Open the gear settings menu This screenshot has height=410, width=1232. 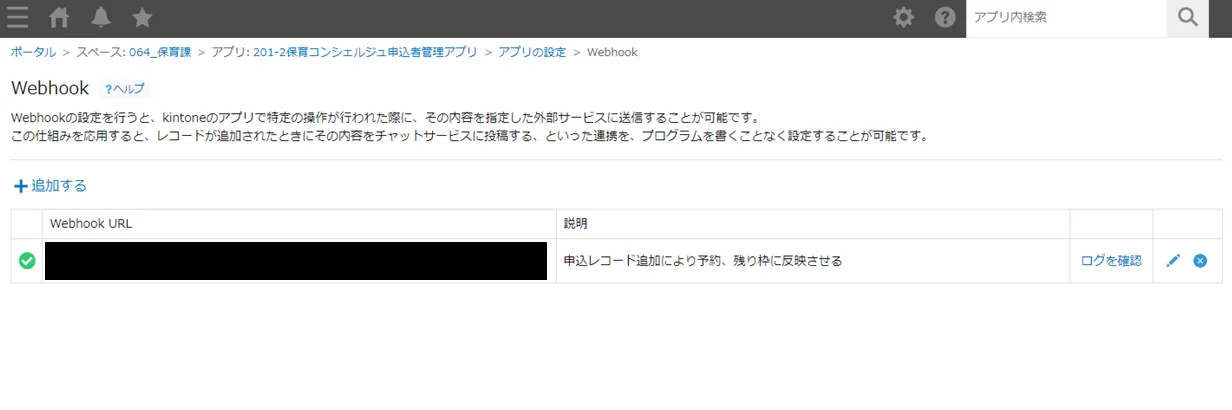904,17
